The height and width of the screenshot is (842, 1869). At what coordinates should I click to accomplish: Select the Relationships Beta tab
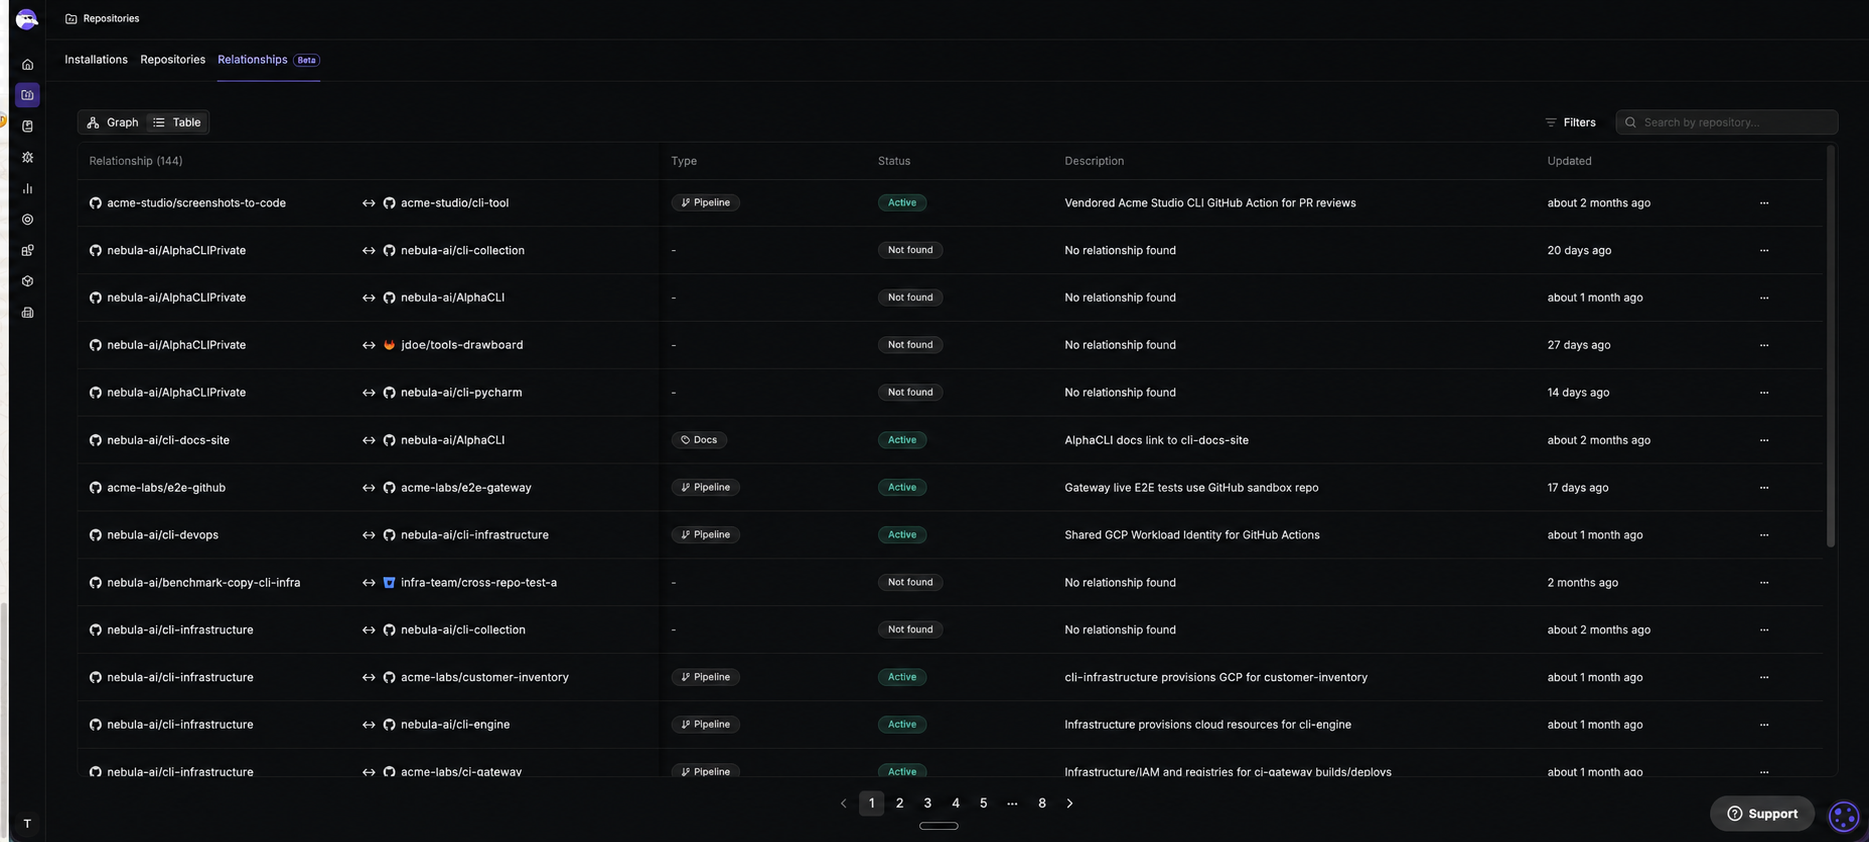click(268, 60)
